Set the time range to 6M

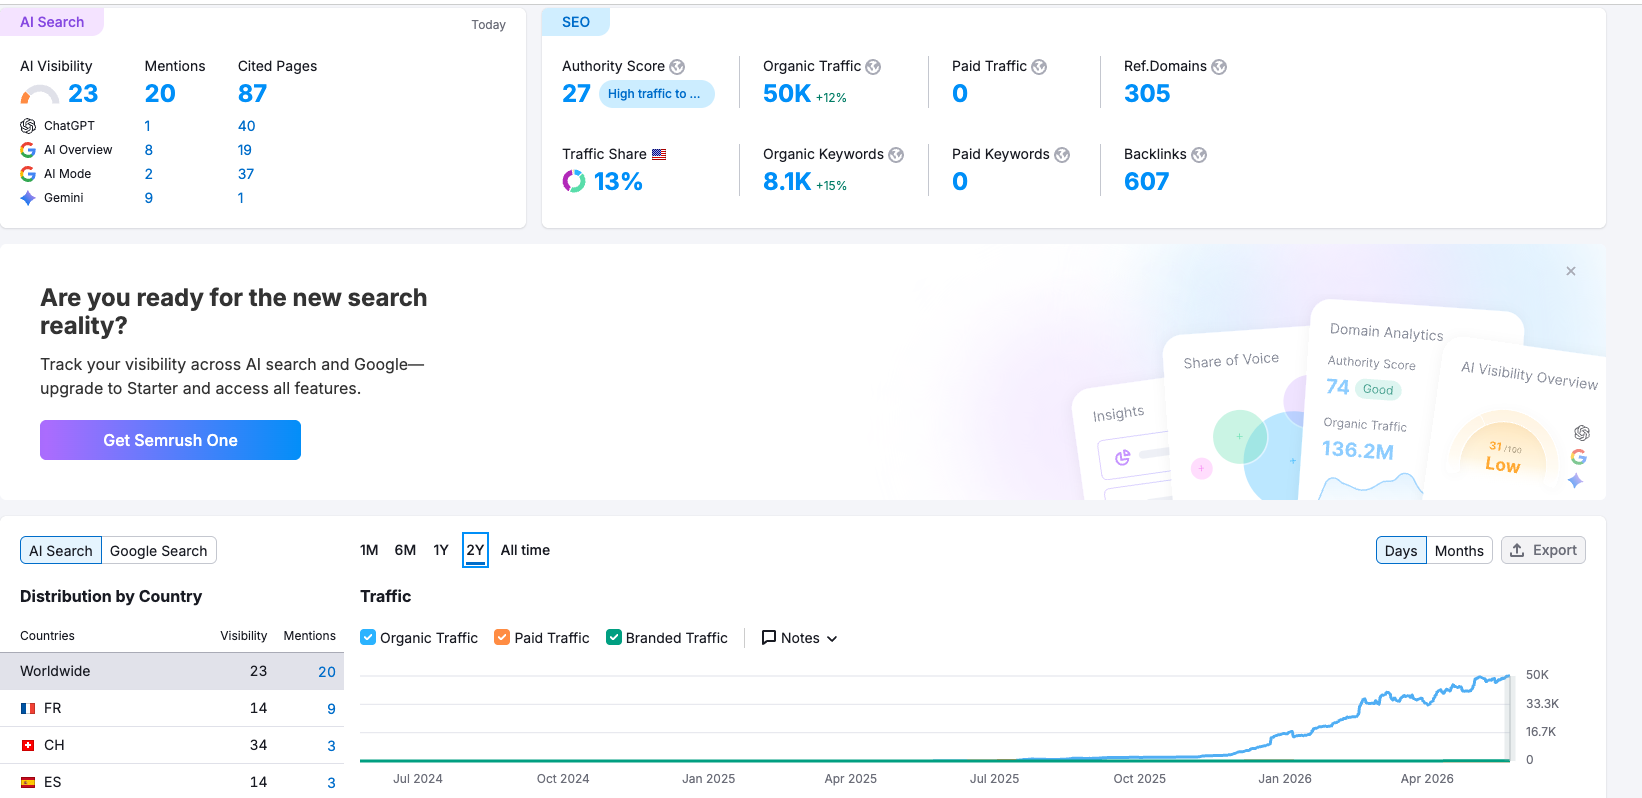(x=405, y=550)
